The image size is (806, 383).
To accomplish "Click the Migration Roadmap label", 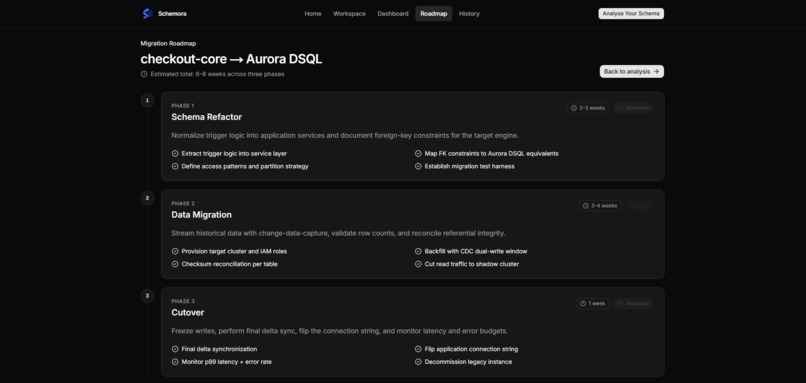I will click(168, 44).
